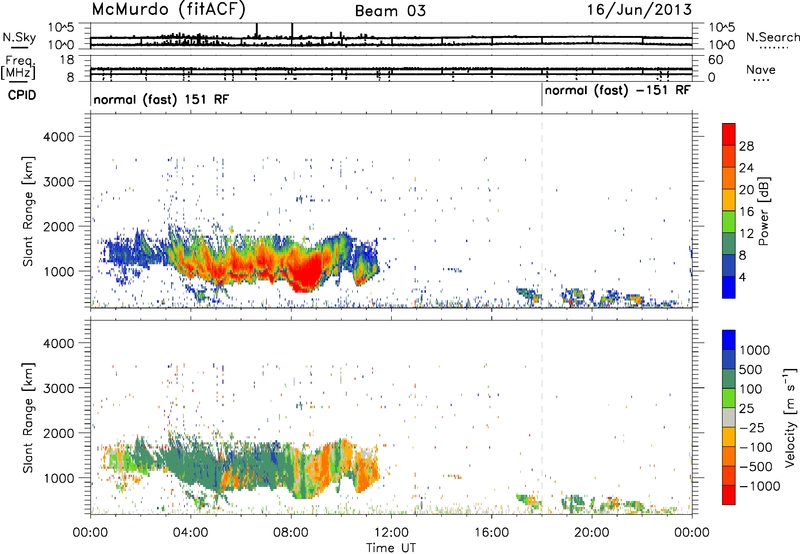Click the "500" label on Velocity colorbar
The height and width of the screenshot is (554, 800).
click(x=749, y=369)
